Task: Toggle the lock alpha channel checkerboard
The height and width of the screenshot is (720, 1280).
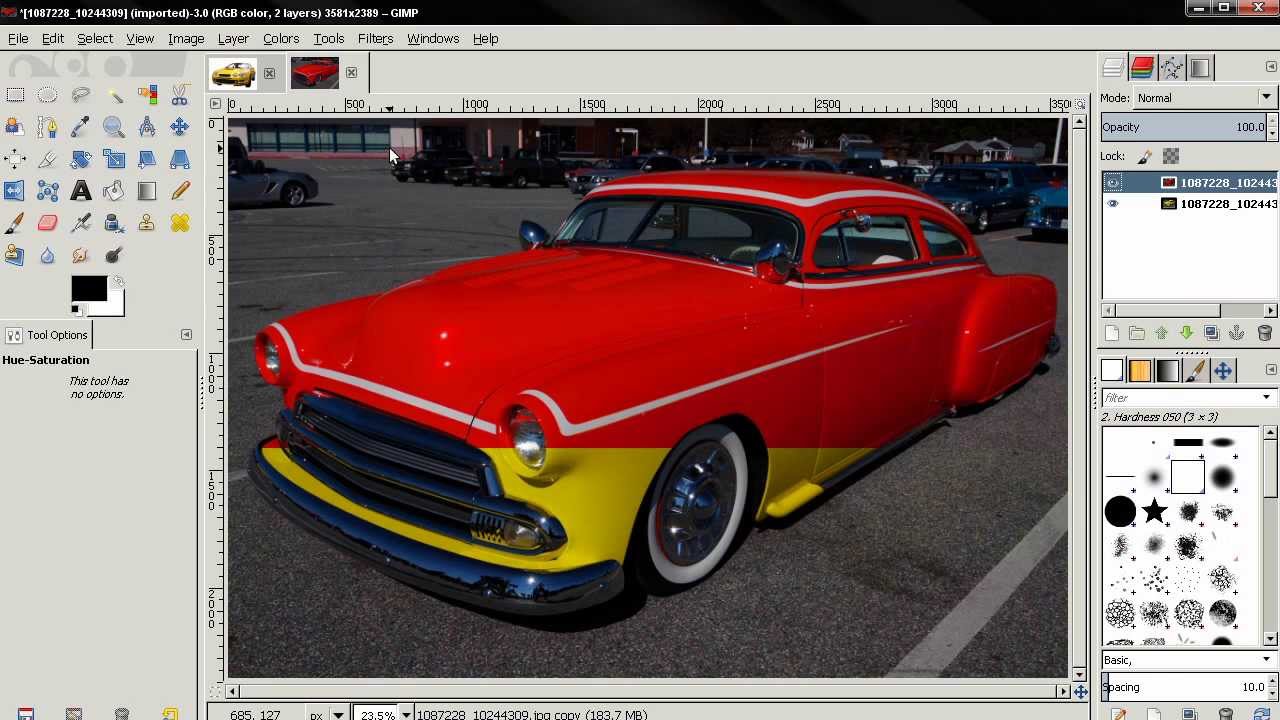Action: tap(1171, 156)
